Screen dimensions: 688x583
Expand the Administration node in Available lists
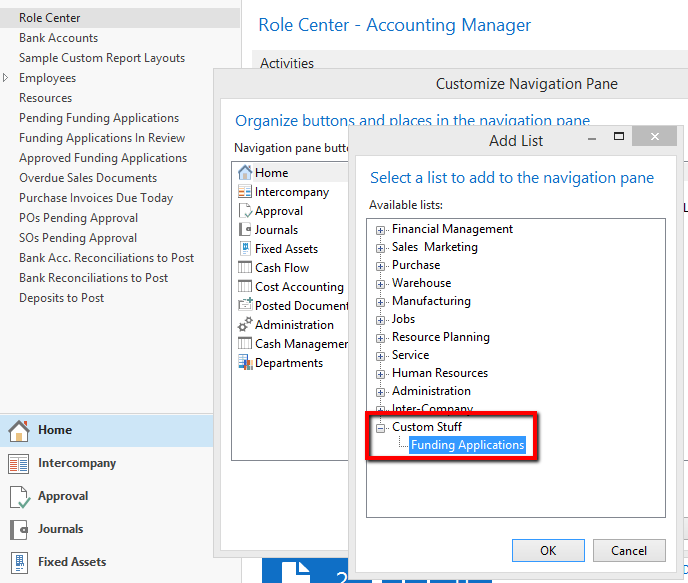pos(380,392)
